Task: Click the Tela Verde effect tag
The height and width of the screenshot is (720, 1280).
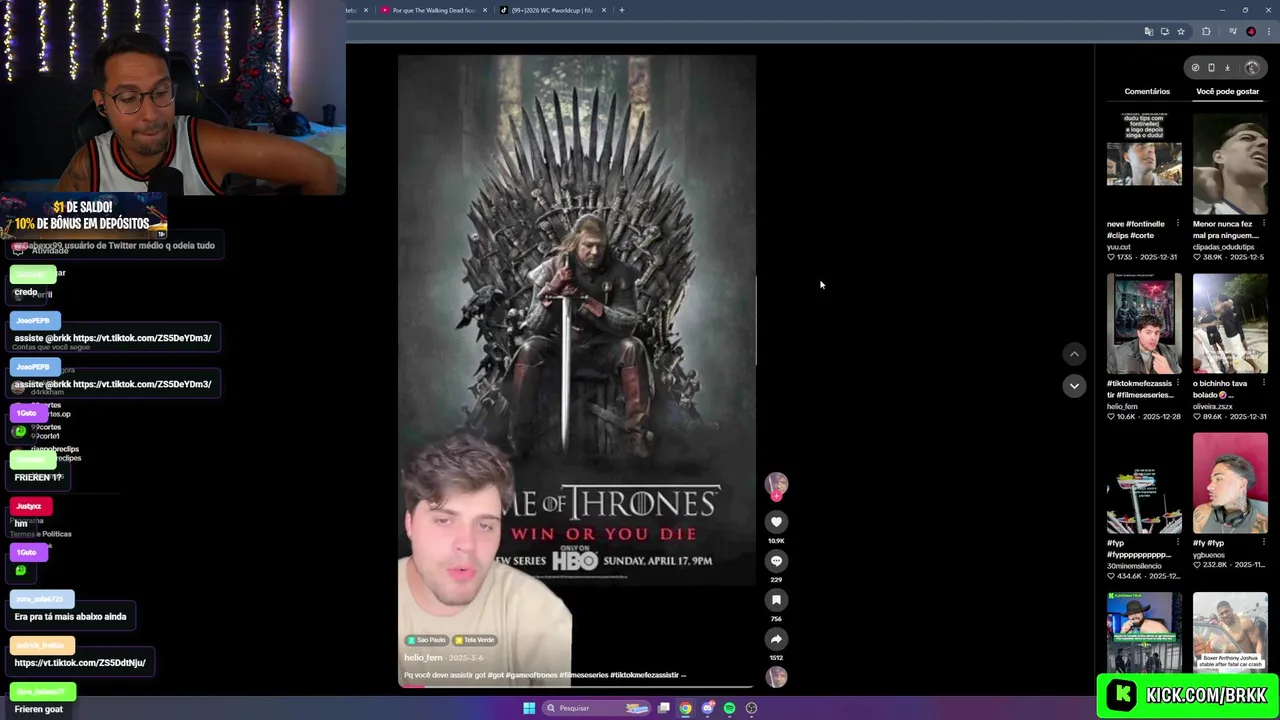Action: coord(475,640)
